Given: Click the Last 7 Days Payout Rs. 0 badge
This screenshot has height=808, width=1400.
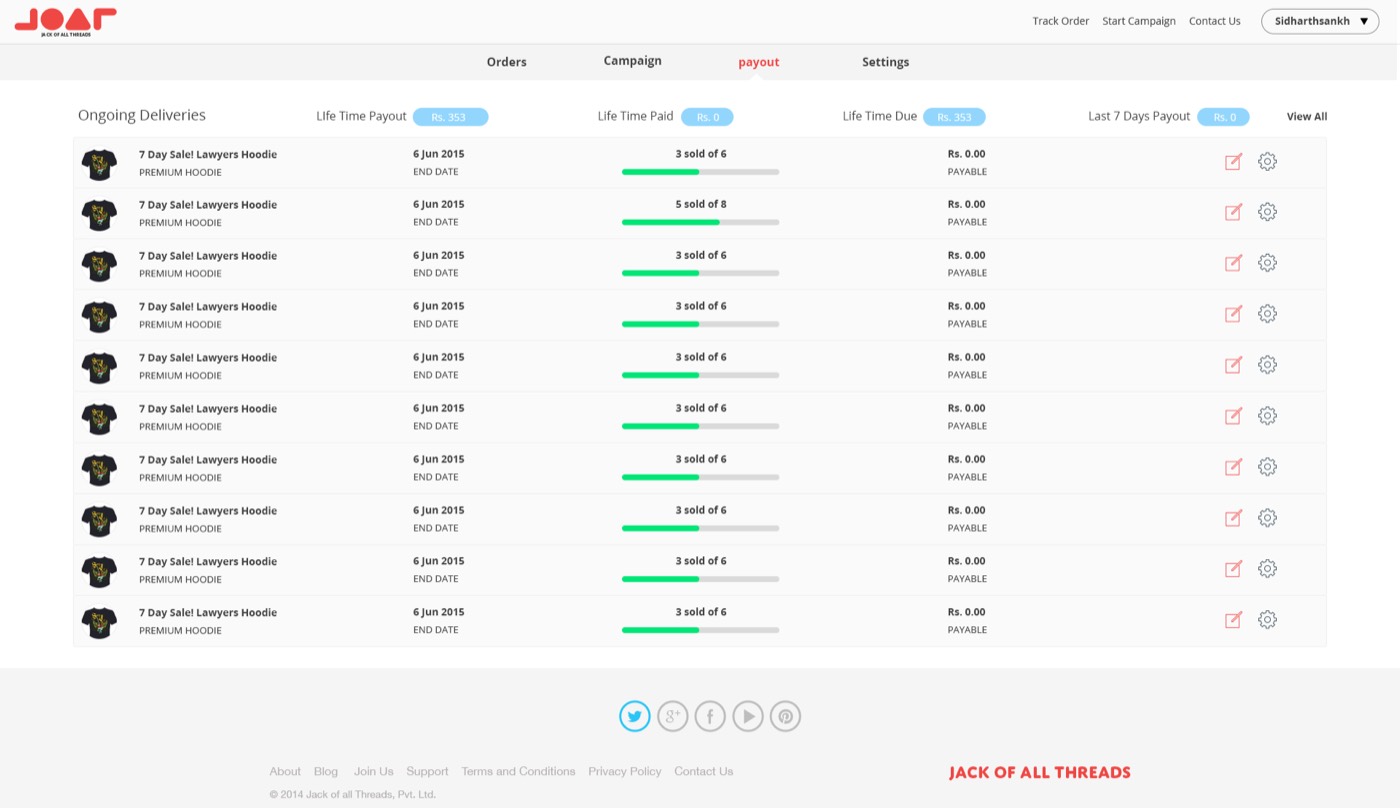Looking at the screenshot, I should (1223, 117).
